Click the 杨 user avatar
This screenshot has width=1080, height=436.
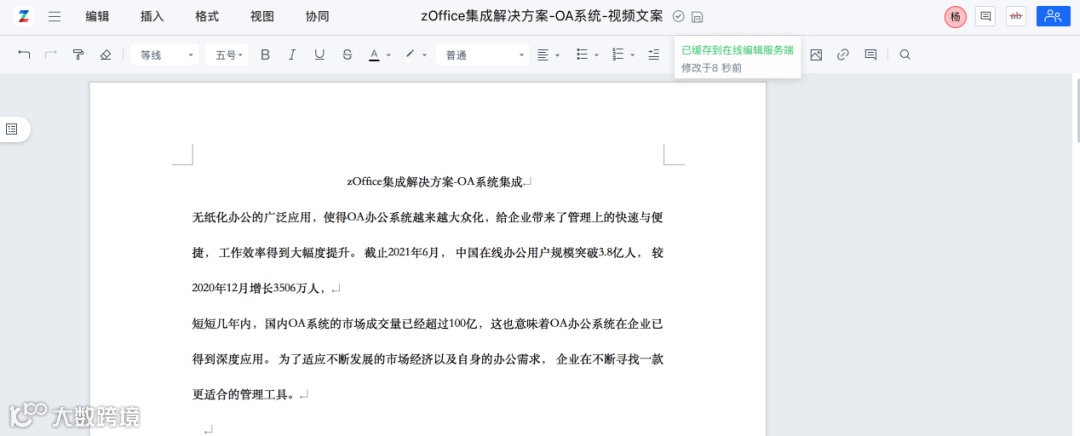[955, 17]
